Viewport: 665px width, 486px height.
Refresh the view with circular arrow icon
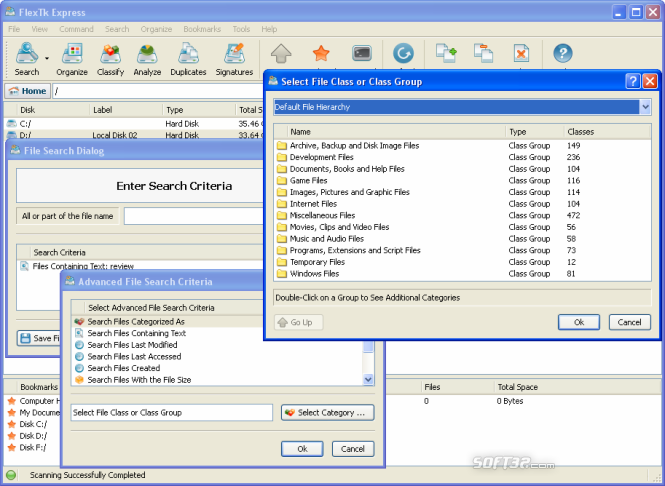click(x=403, y=53)
